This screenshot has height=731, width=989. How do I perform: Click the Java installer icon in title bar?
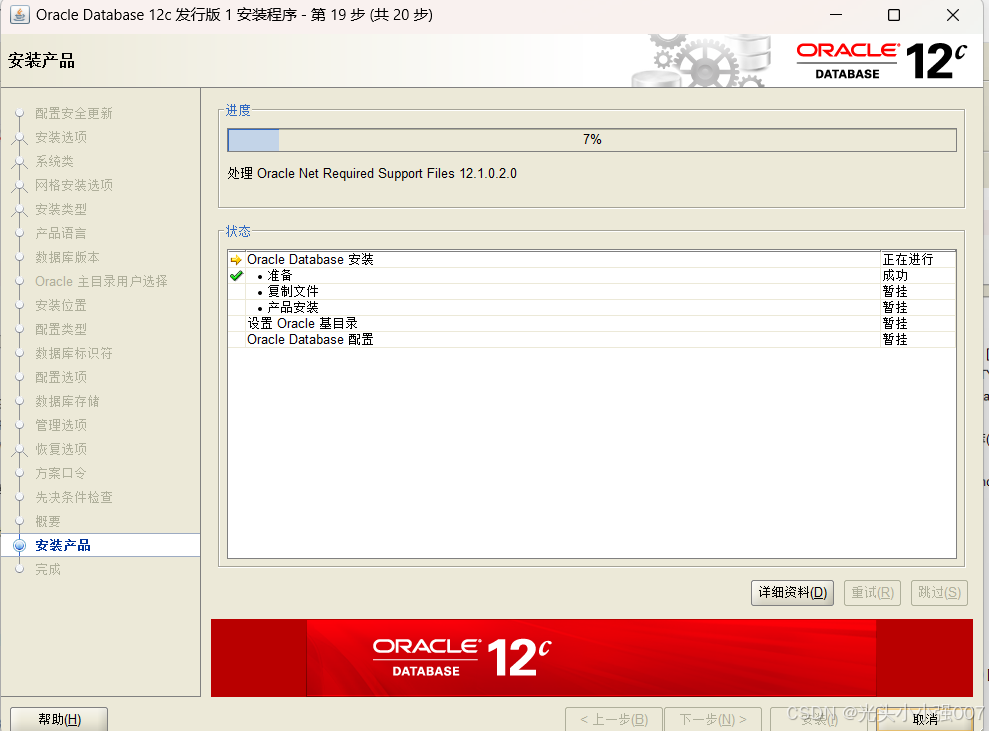tap(19, 15)
